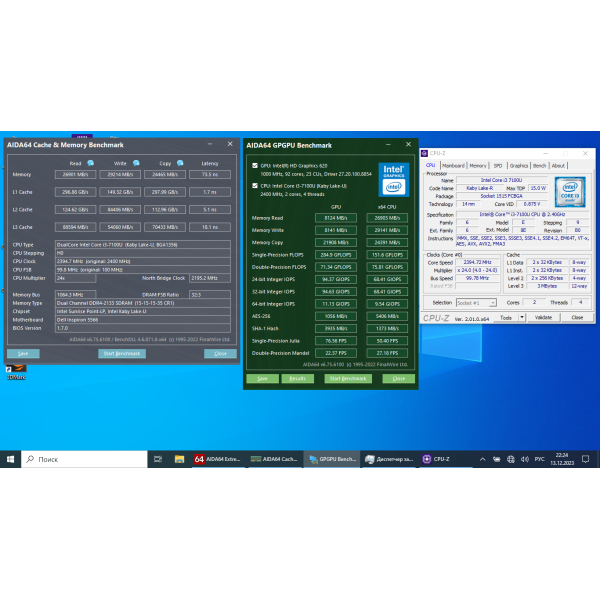Toggle the GPU Intel HD Graphics 620 checkbox
Image resolution: width=600 pixels, height=600 pixels.
tap(255, 166)
